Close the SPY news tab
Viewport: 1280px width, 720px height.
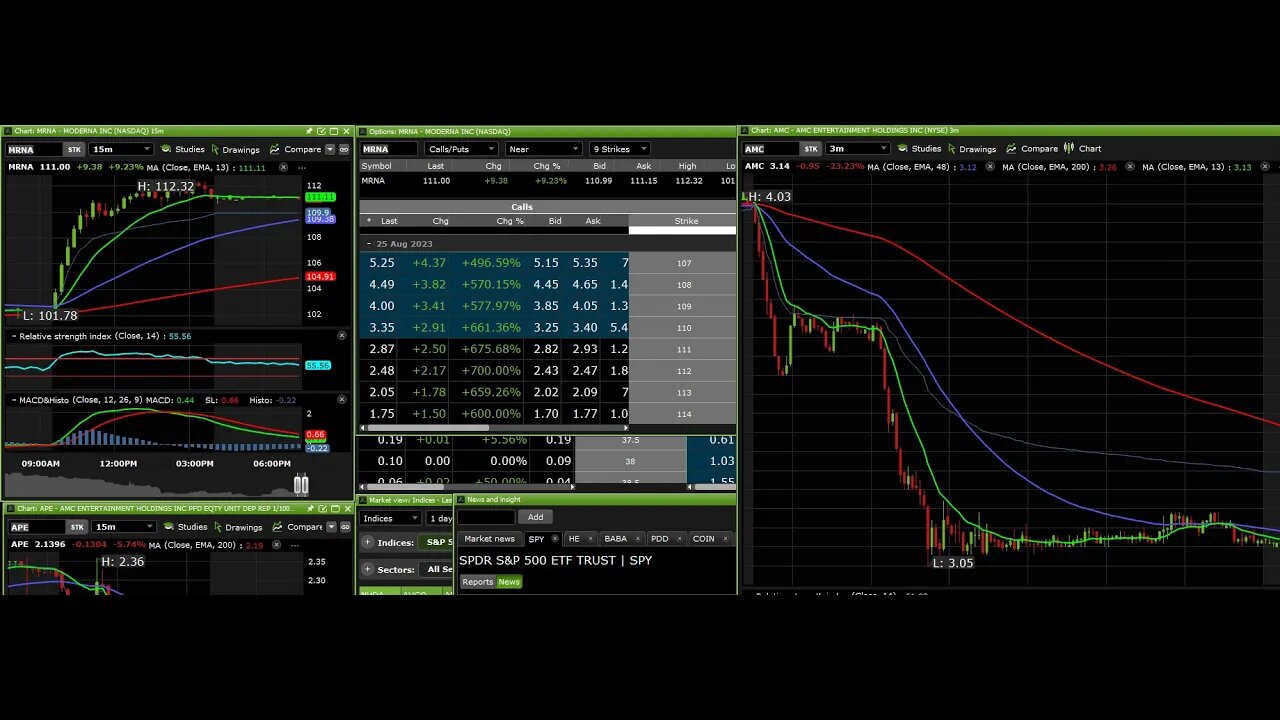pyautogui.click(x=555, y=539)
